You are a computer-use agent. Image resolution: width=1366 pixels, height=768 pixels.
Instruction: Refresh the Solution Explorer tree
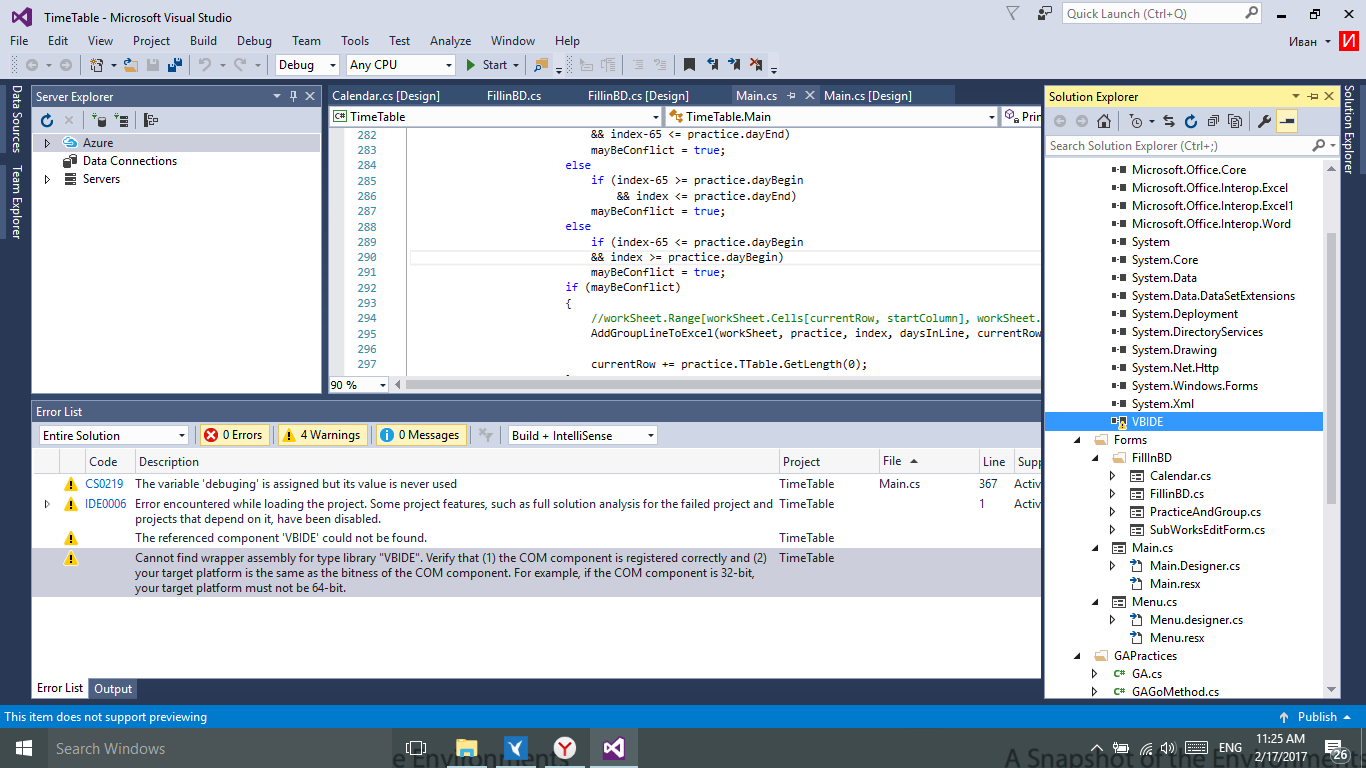(1191, 121)
